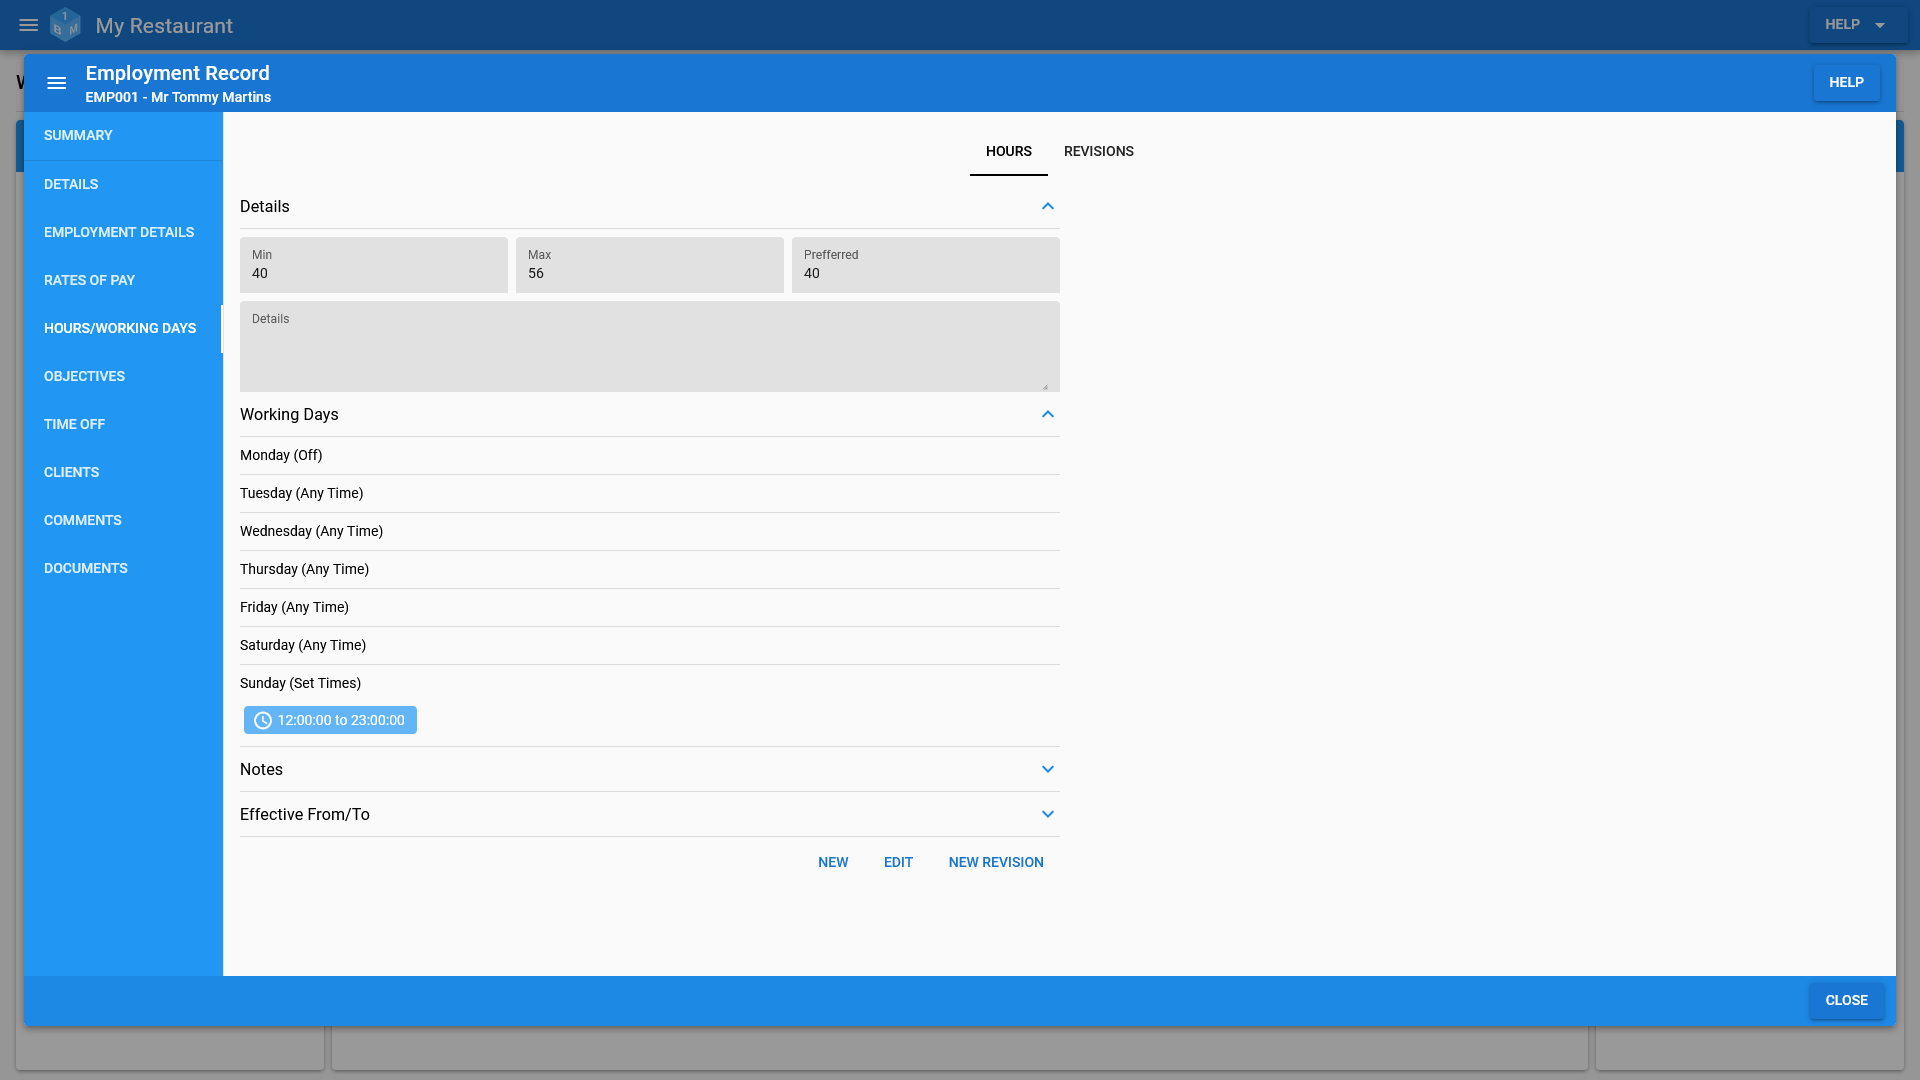Screen dimensions: 1920x1080
Task: Click the expand chevron next to Notes
Action: coord(1048,767)
